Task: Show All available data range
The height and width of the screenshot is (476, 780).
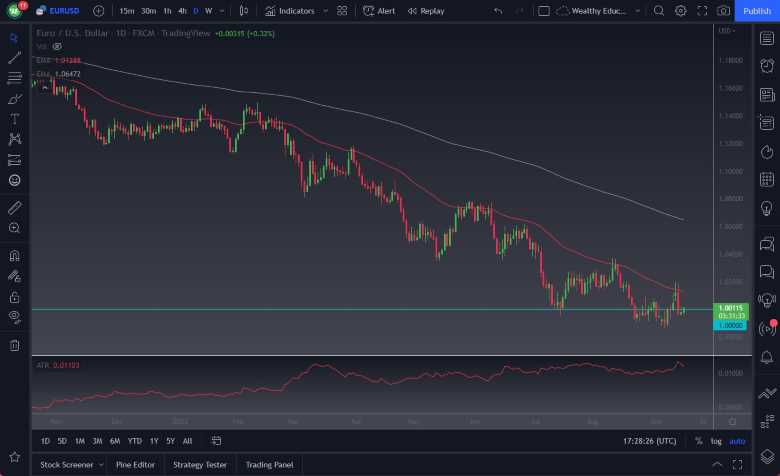Action: tap(188, 441)
